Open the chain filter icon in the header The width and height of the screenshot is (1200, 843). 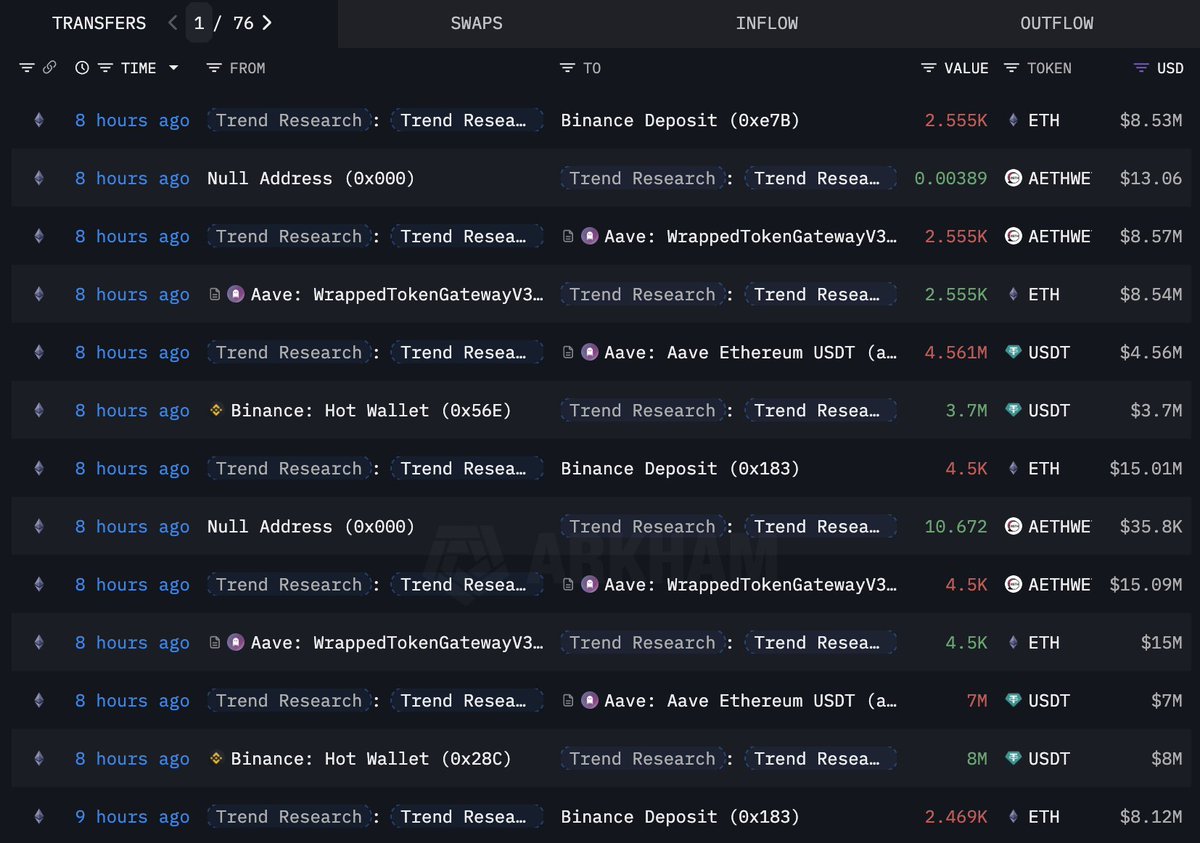click(x=27, y=68)
